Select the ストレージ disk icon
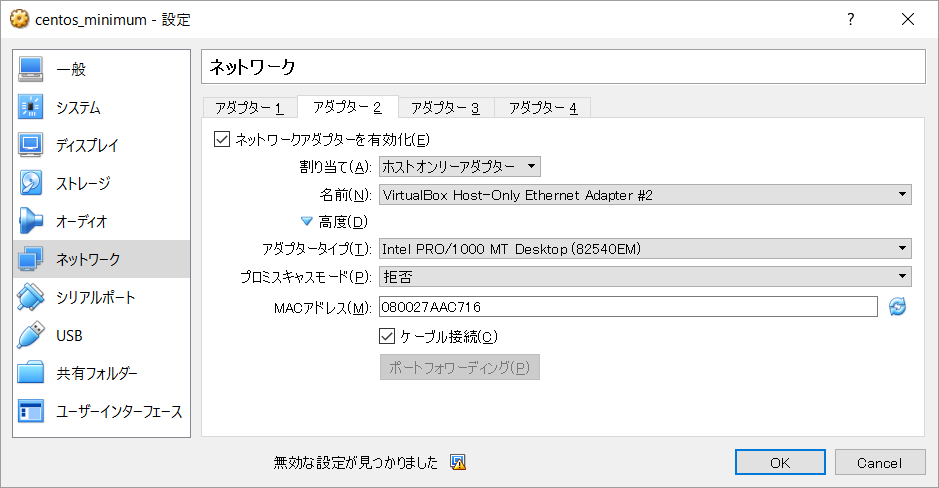 click(x=30, y=183)
